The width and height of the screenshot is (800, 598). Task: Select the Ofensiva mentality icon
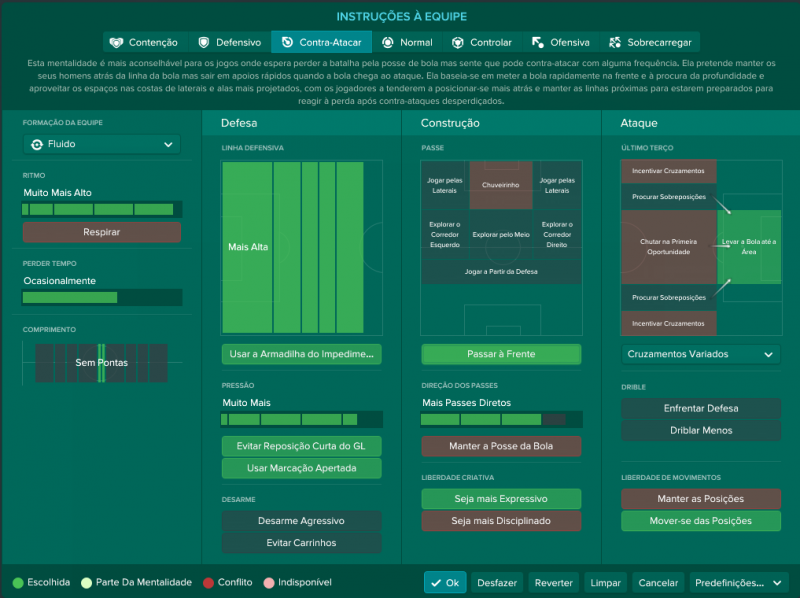537,43
